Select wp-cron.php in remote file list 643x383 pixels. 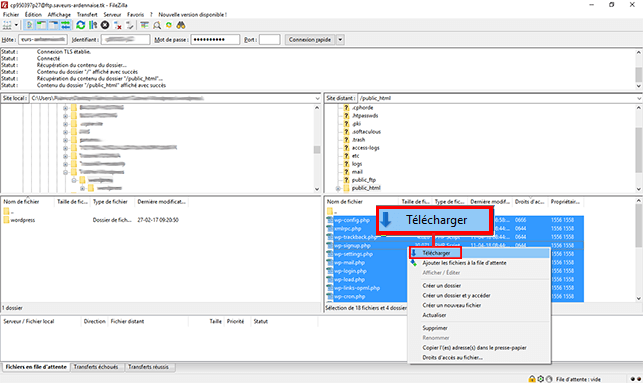coord(349,296)
